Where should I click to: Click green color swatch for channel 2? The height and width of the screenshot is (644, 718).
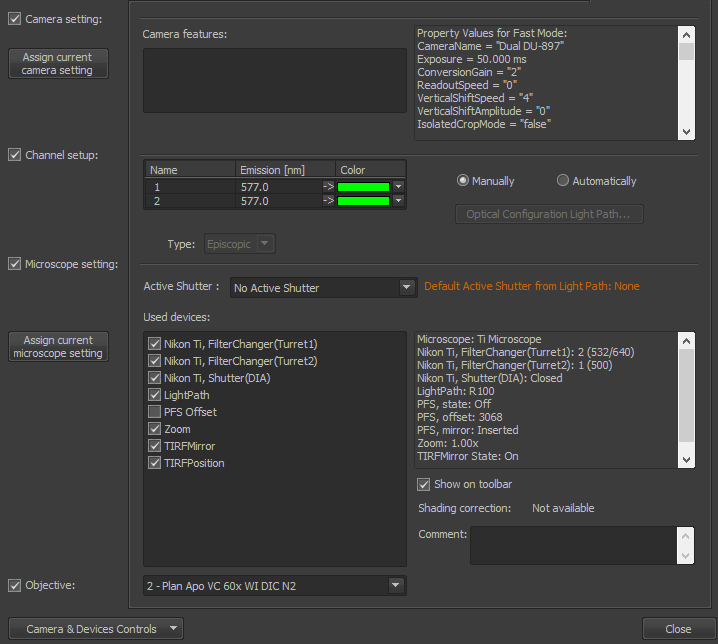coord(364,201)
